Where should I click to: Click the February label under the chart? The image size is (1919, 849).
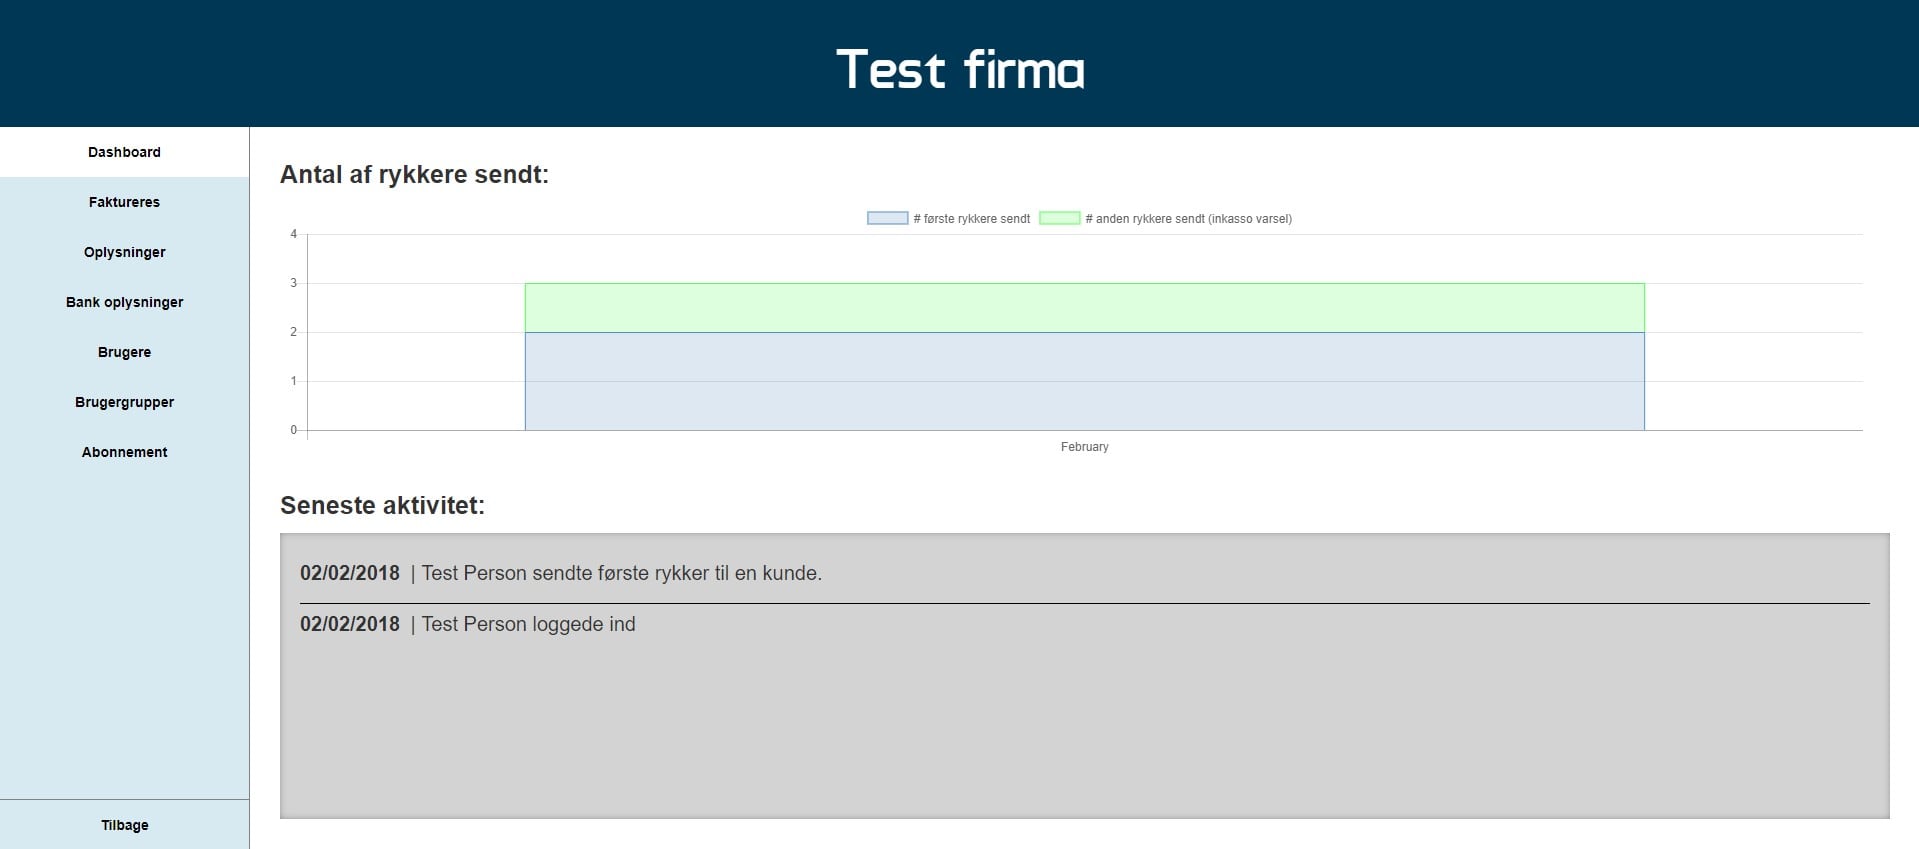[x=1084, y=447]
